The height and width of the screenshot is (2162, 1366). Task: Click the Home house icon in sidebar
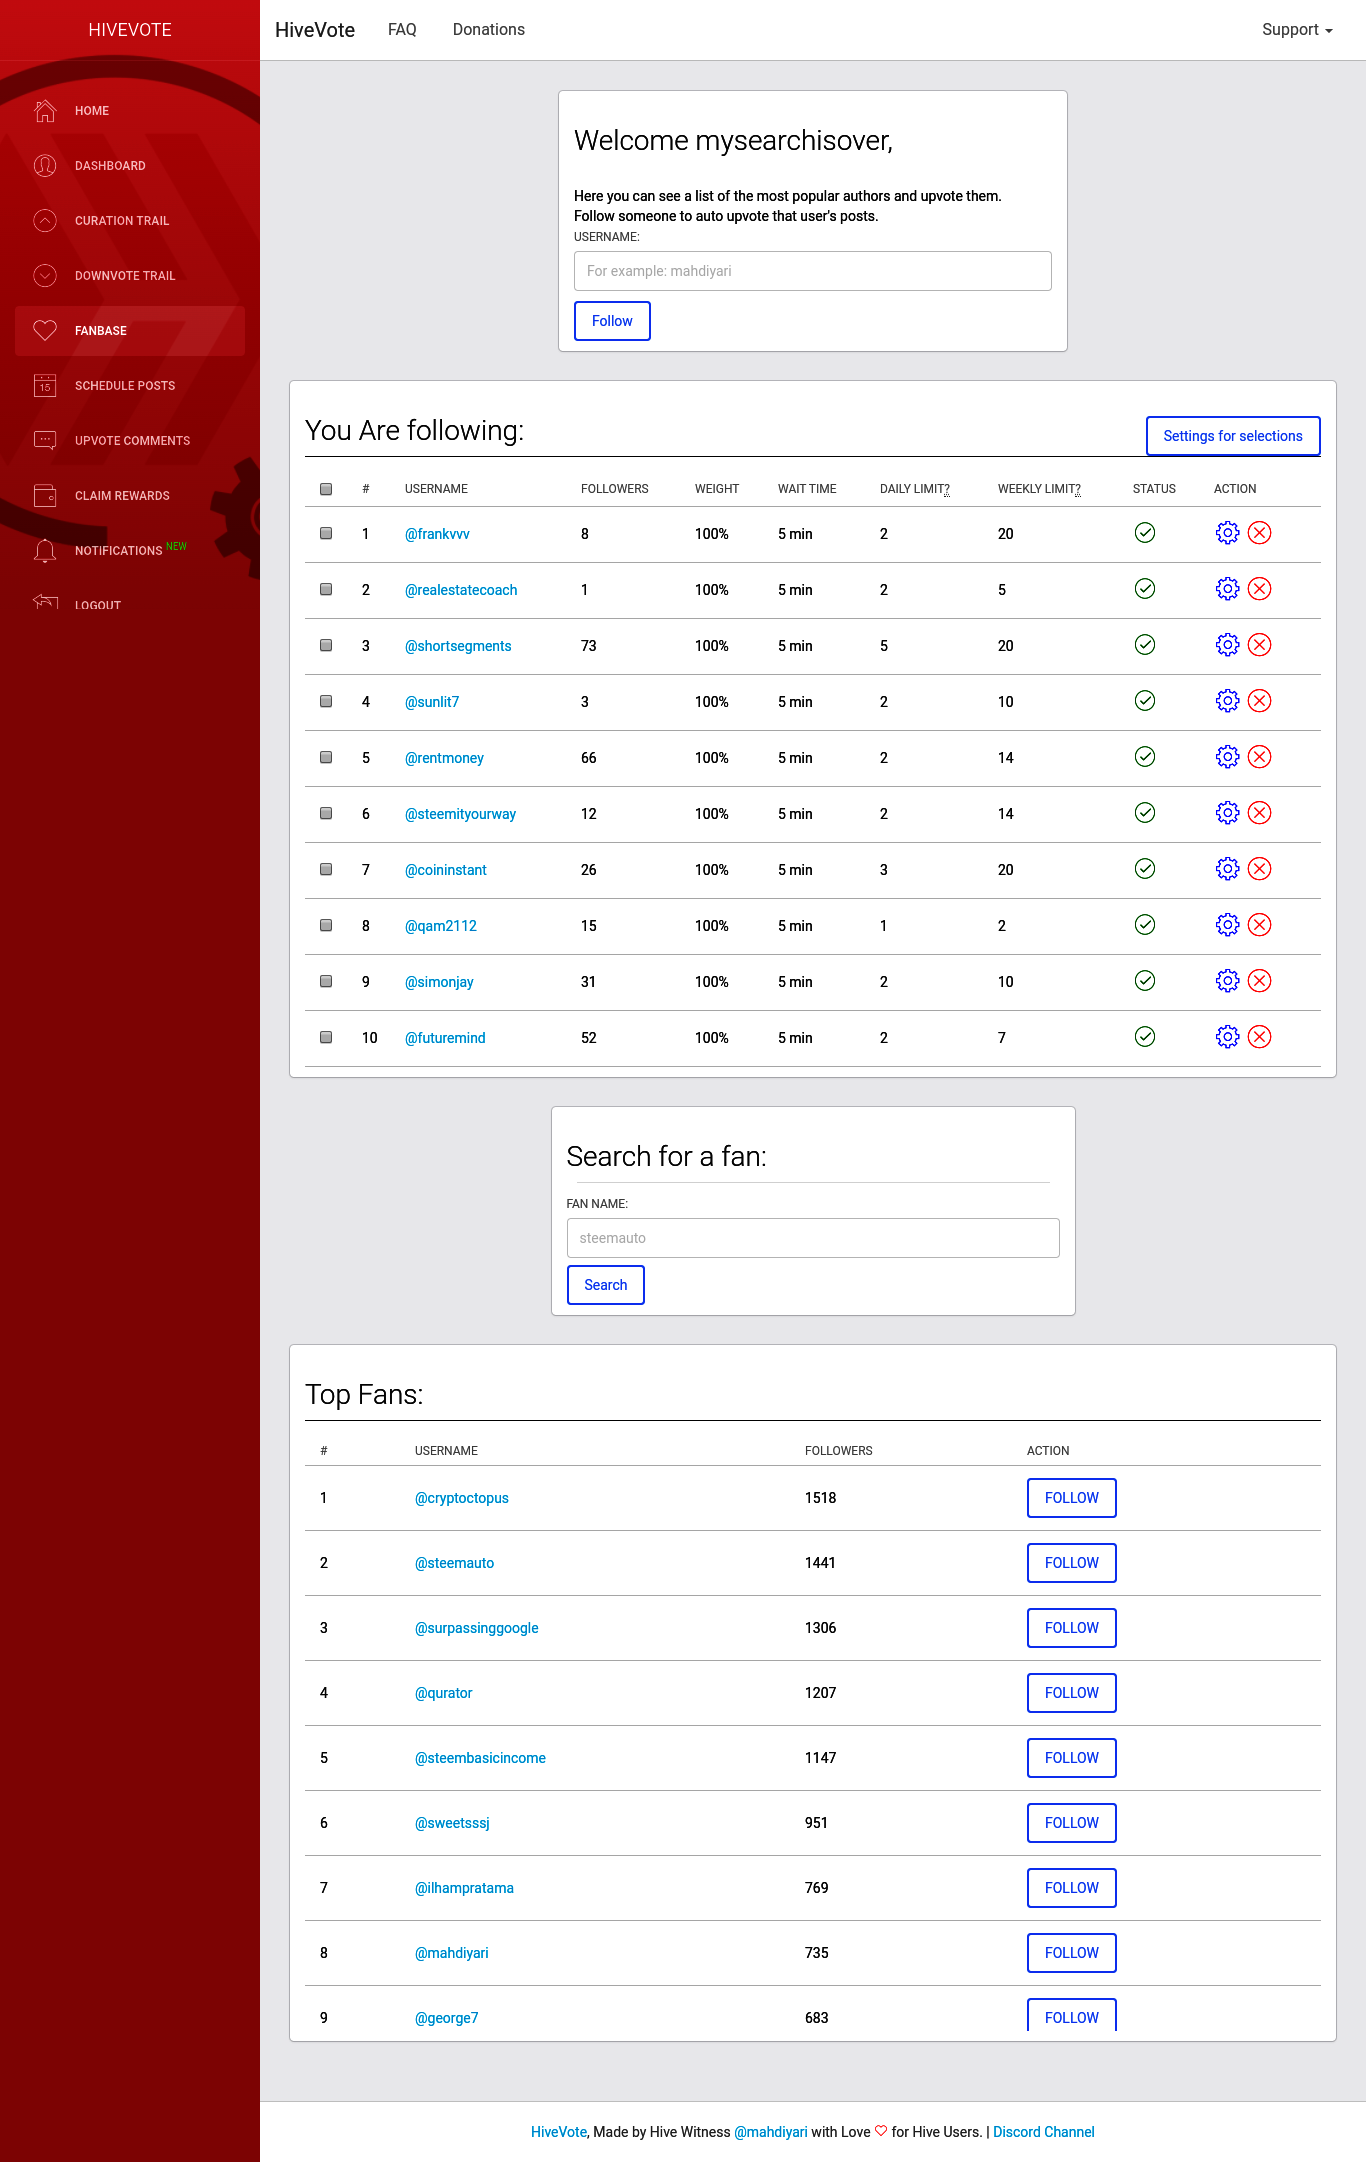click(x=45, y=110)
